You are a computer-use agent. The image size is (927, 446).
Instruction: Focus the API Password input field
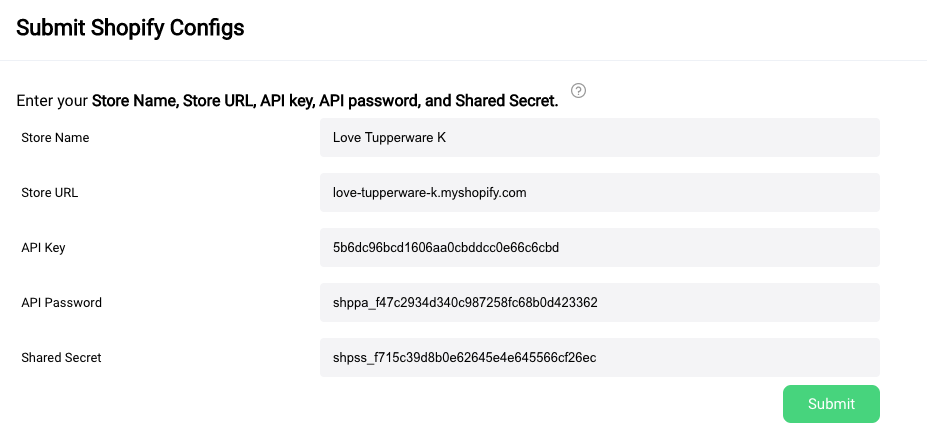pos(599,302)
